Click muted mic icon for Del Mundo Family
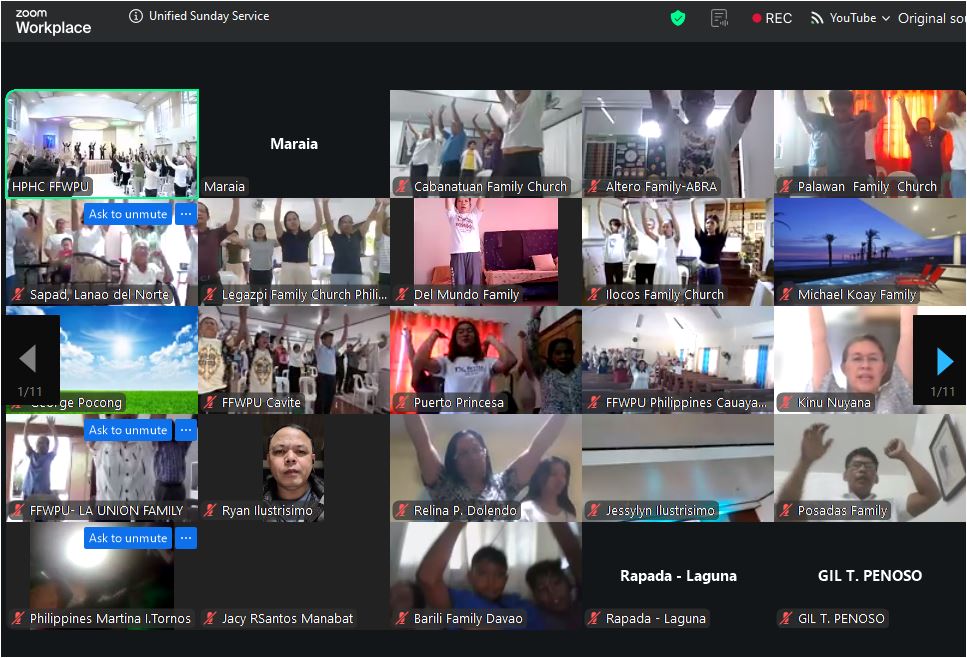 tap(401, 295)
